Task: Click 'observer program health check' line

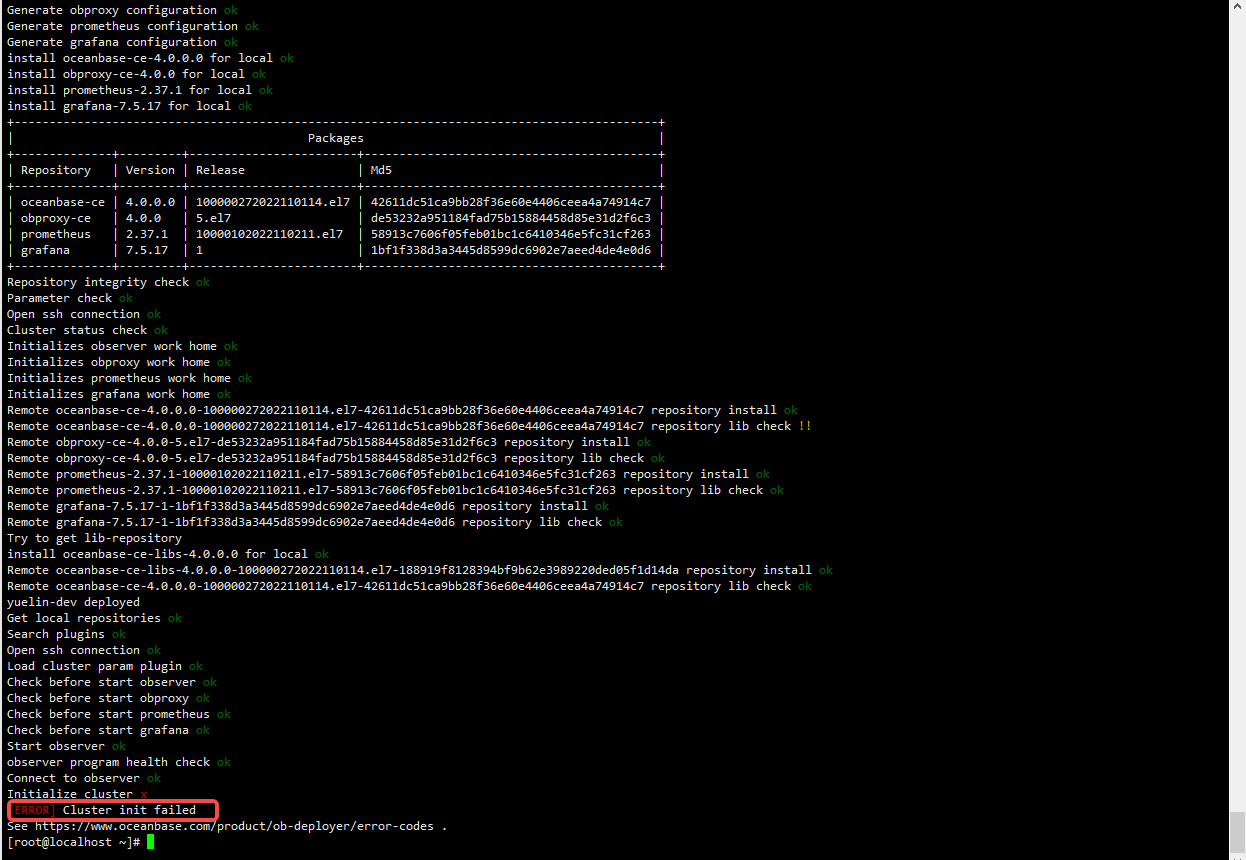Action: pos(119,762)
